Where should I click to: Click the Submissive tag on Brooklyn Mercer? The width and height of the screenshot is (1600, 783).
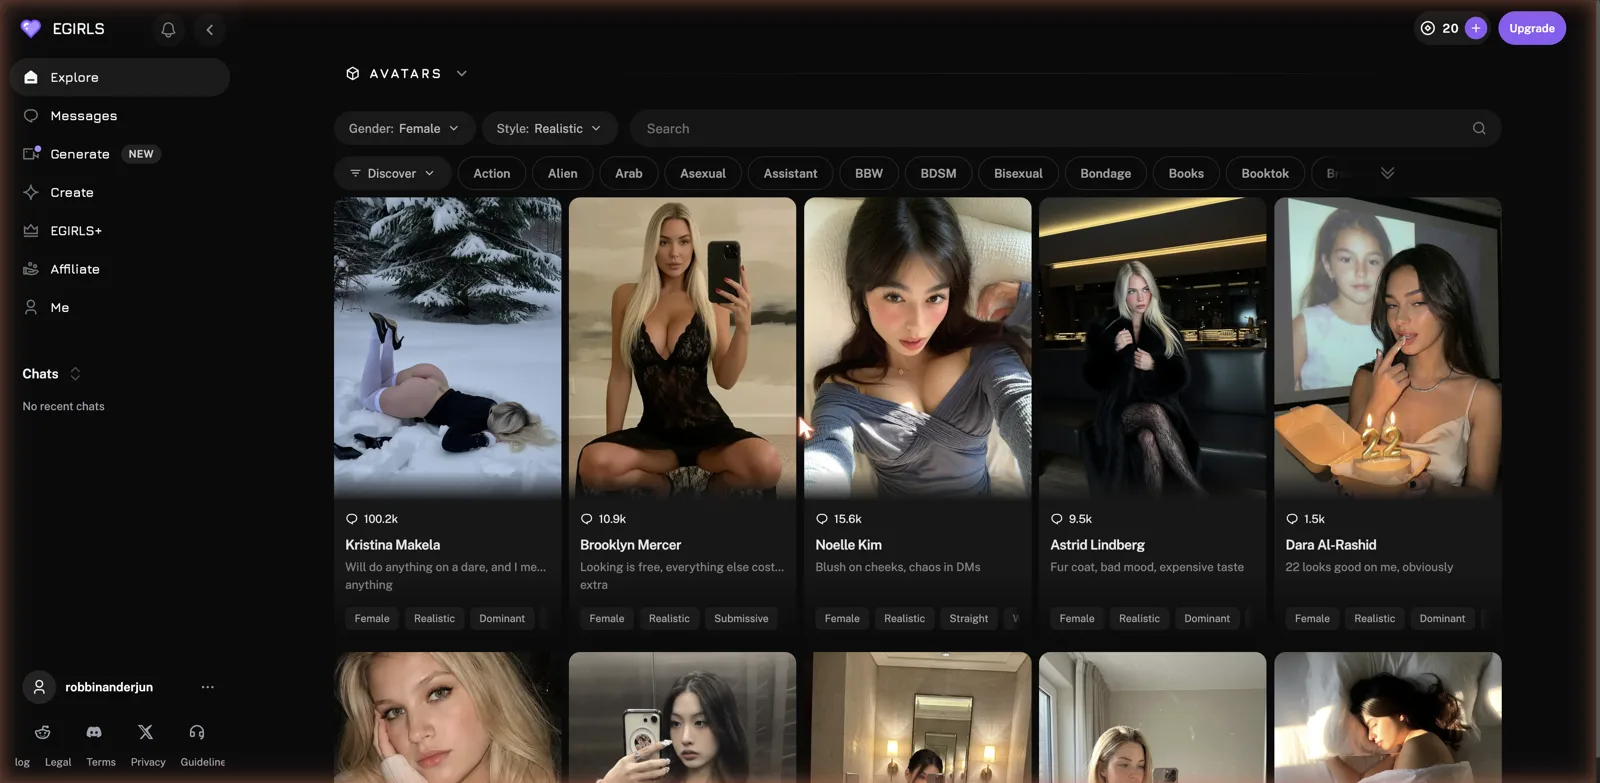pyautogui.click(x=742, y=619)
